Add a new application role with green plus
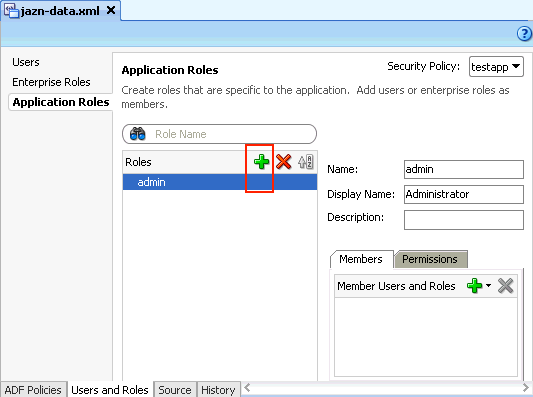This screenshot has height=397, width=533. click(x=261, y=161)
